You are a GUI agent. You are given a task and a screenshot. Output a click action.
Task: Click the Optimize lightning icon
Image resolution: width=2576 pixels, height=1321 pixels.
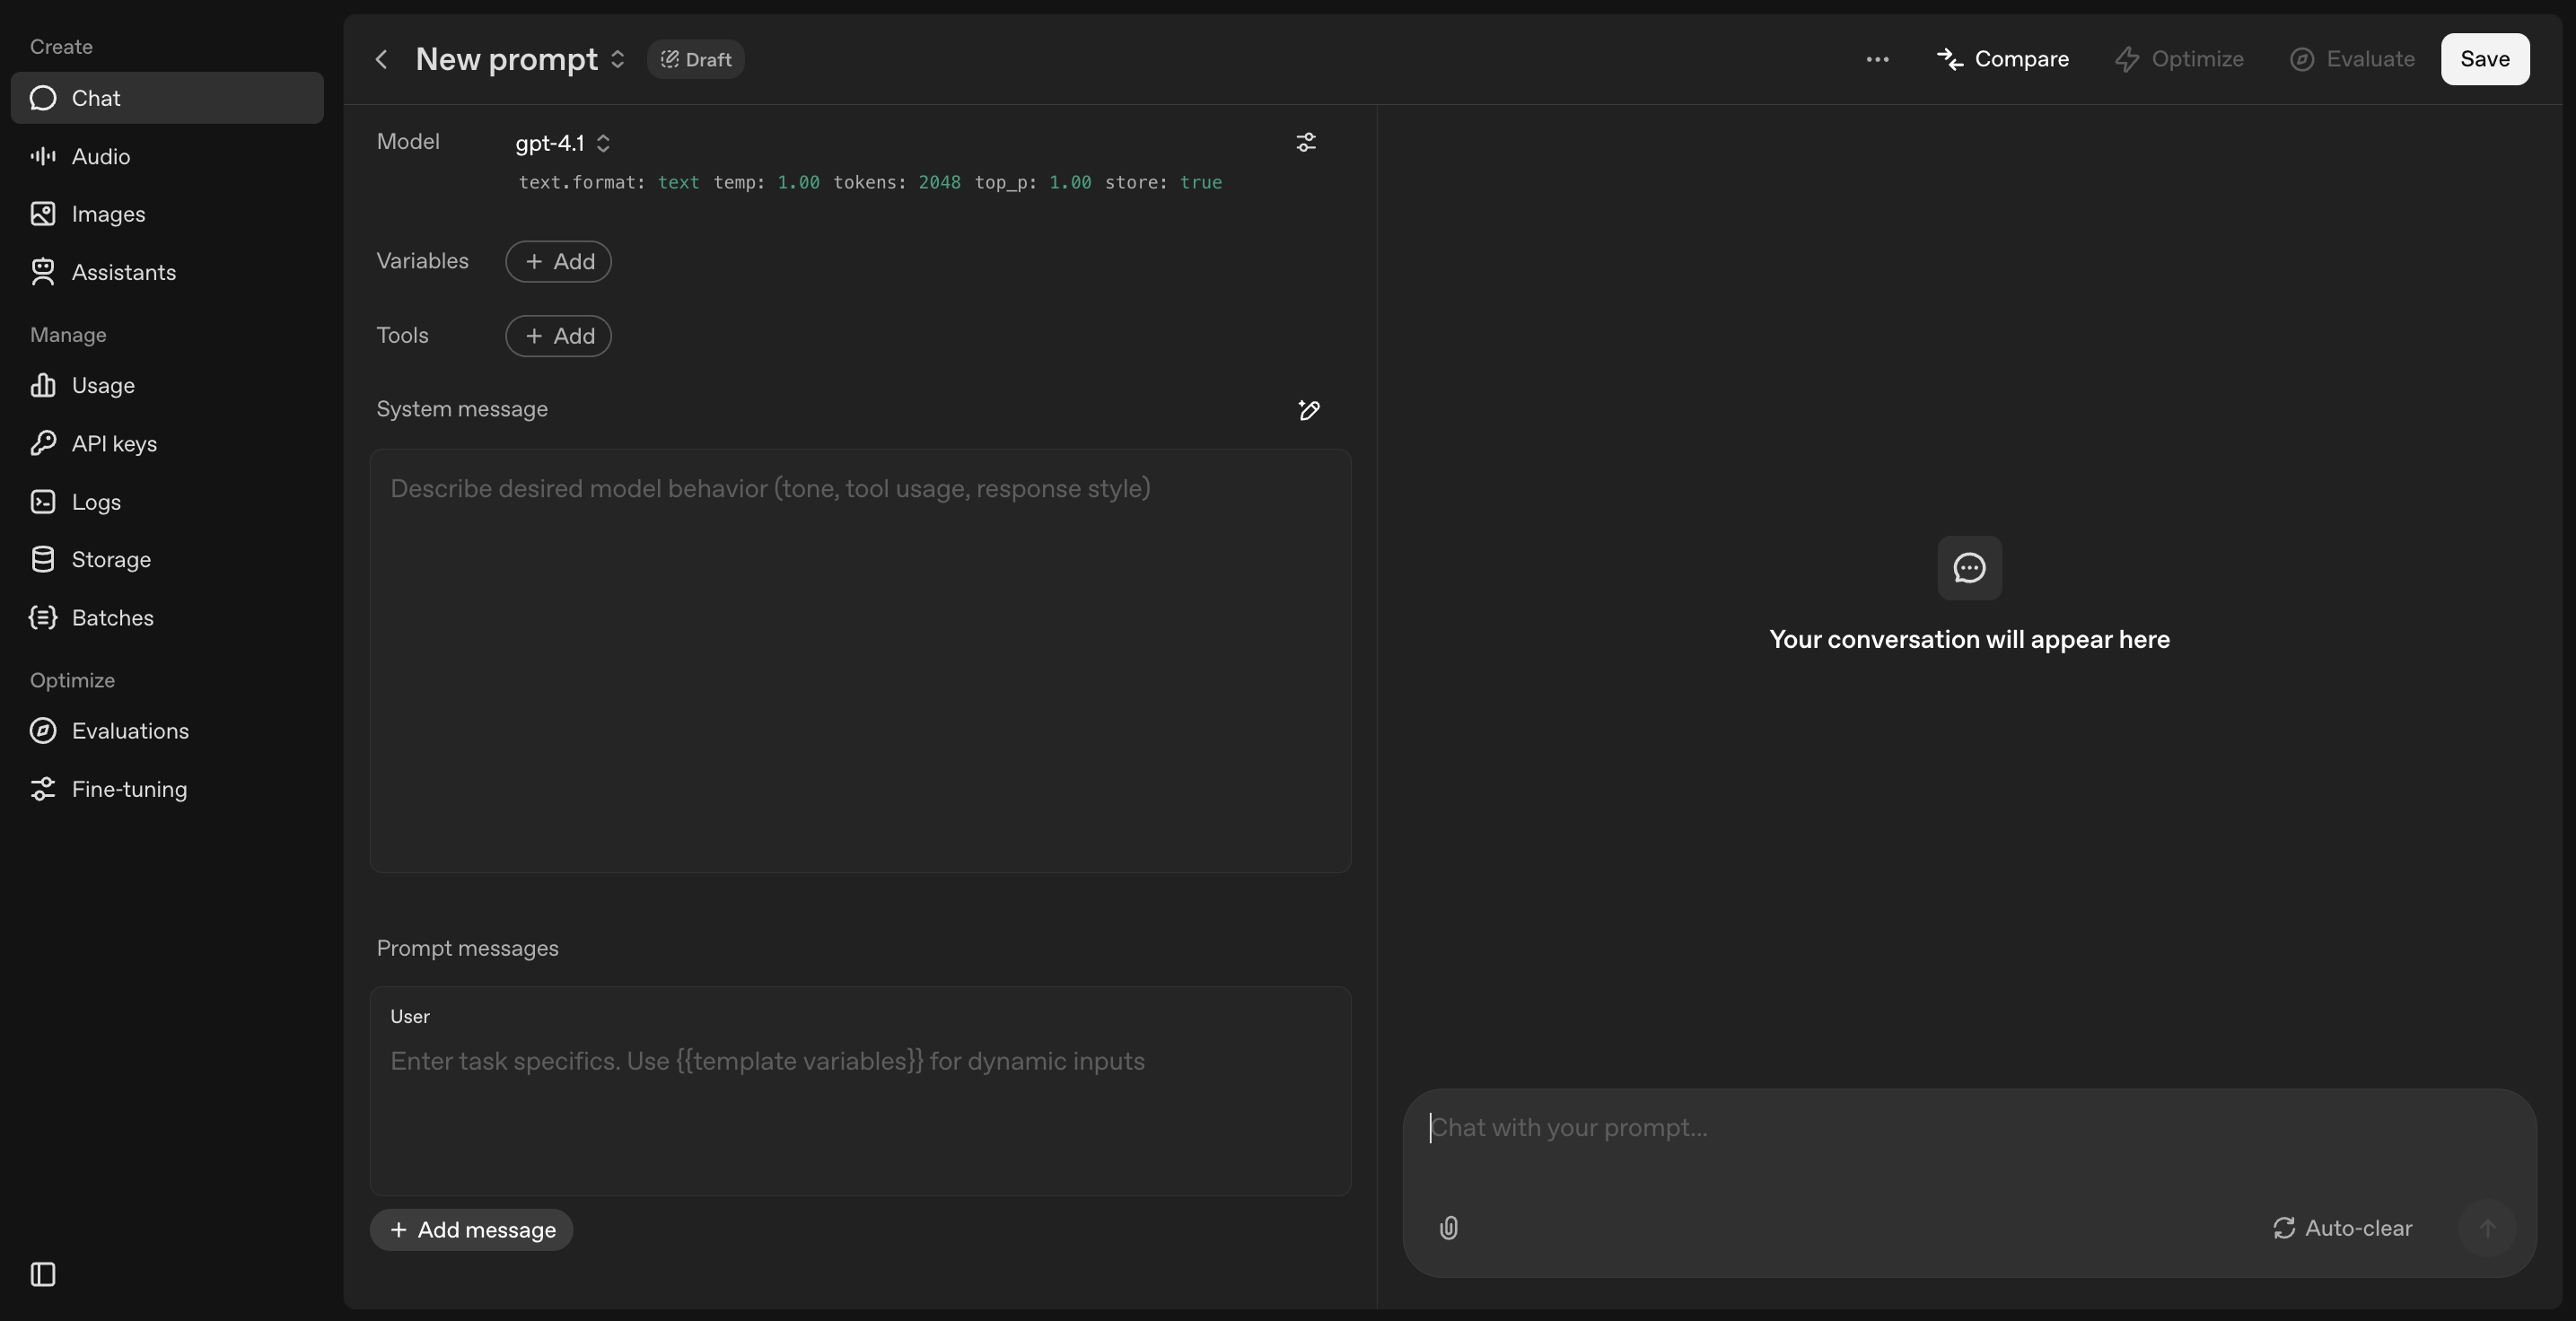[2127, 59]
